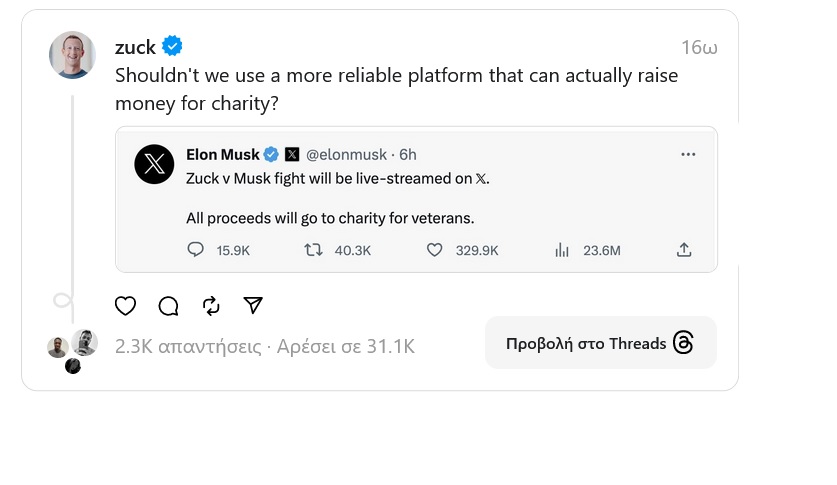
Task: Repost this thread with the arrows icon
Action: (211, 306)
